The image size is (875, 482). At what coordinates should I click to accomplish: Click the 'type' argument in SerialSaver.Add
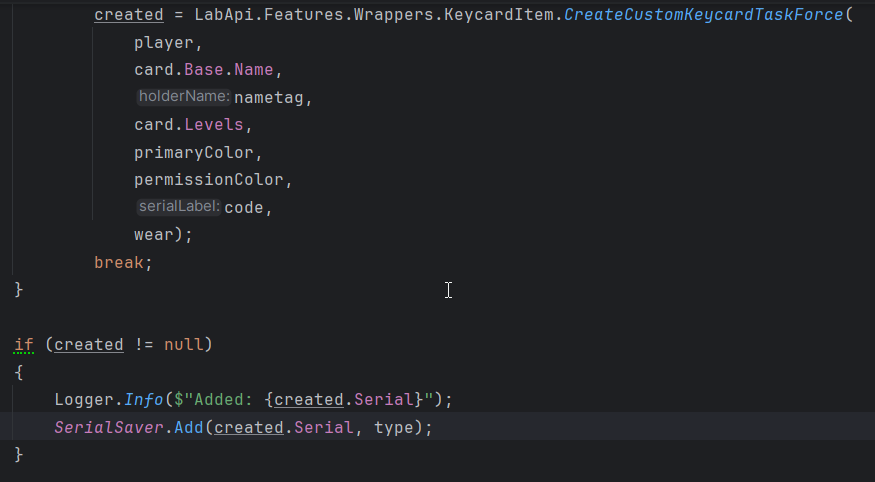pos(393,427)
